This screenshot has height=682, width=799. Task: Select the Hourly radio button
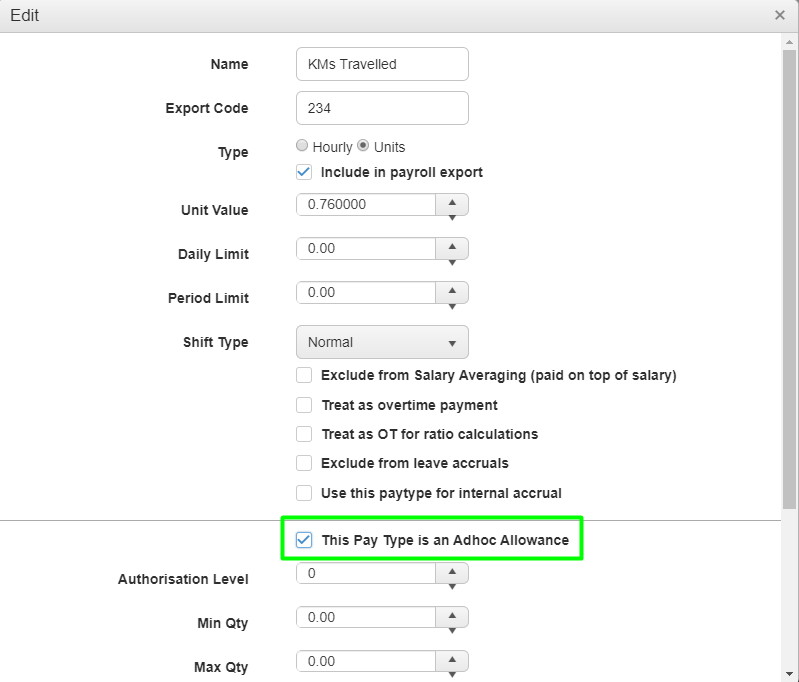point(303,145)
